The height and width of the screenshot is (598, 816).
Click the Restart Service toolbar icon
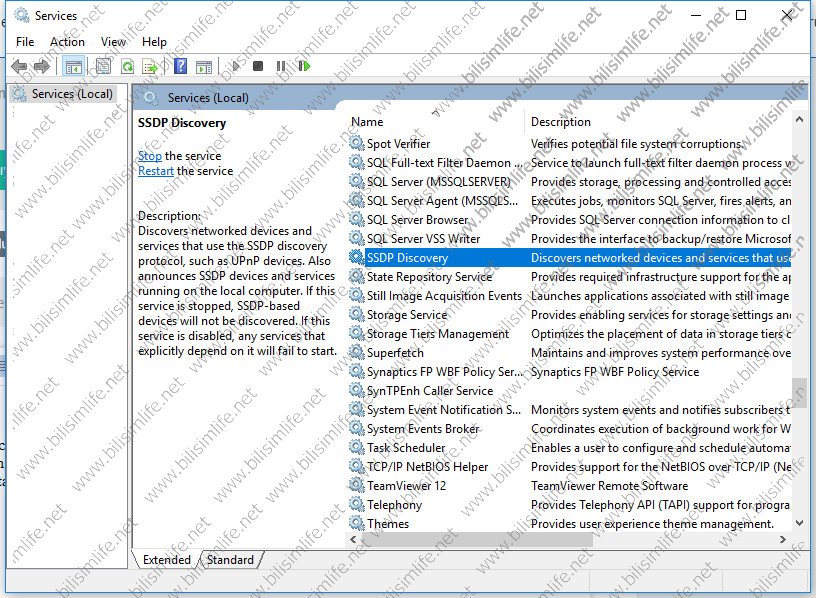click(x=303, y=67)
